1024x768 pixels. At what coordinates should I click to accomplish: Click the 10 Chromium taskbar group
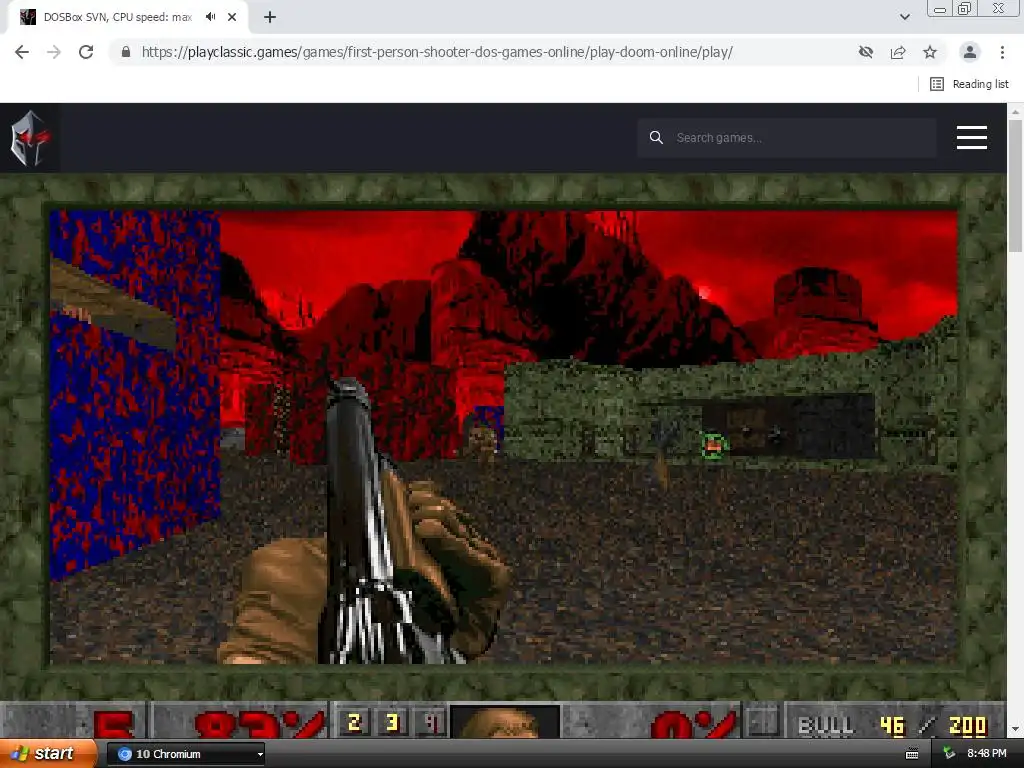[185, 754]
